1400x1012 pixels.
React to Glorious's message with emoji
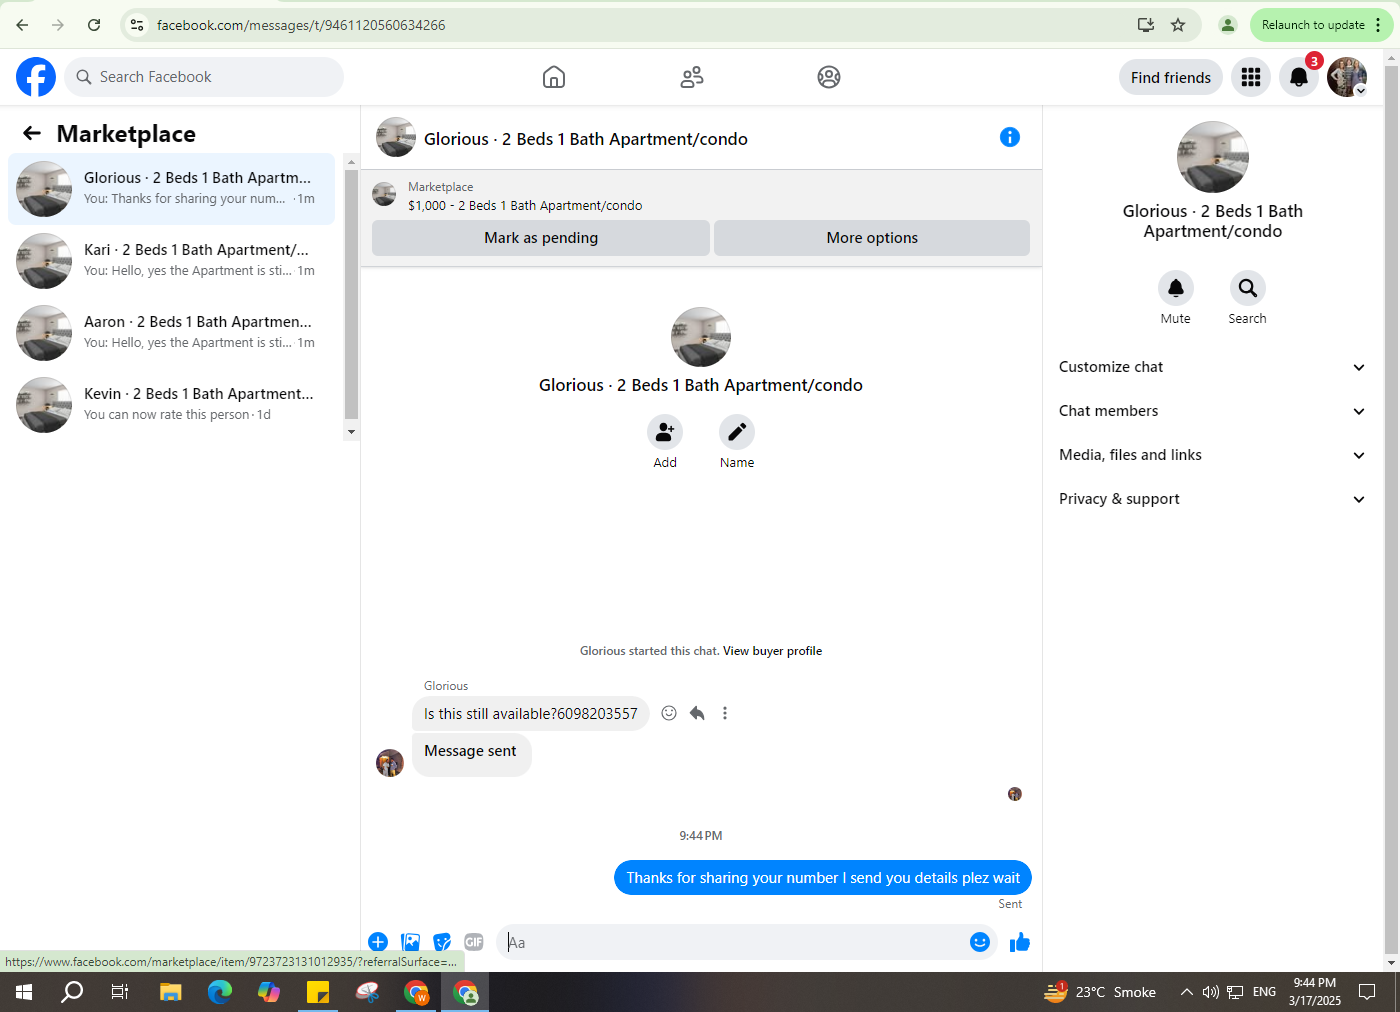669,713
